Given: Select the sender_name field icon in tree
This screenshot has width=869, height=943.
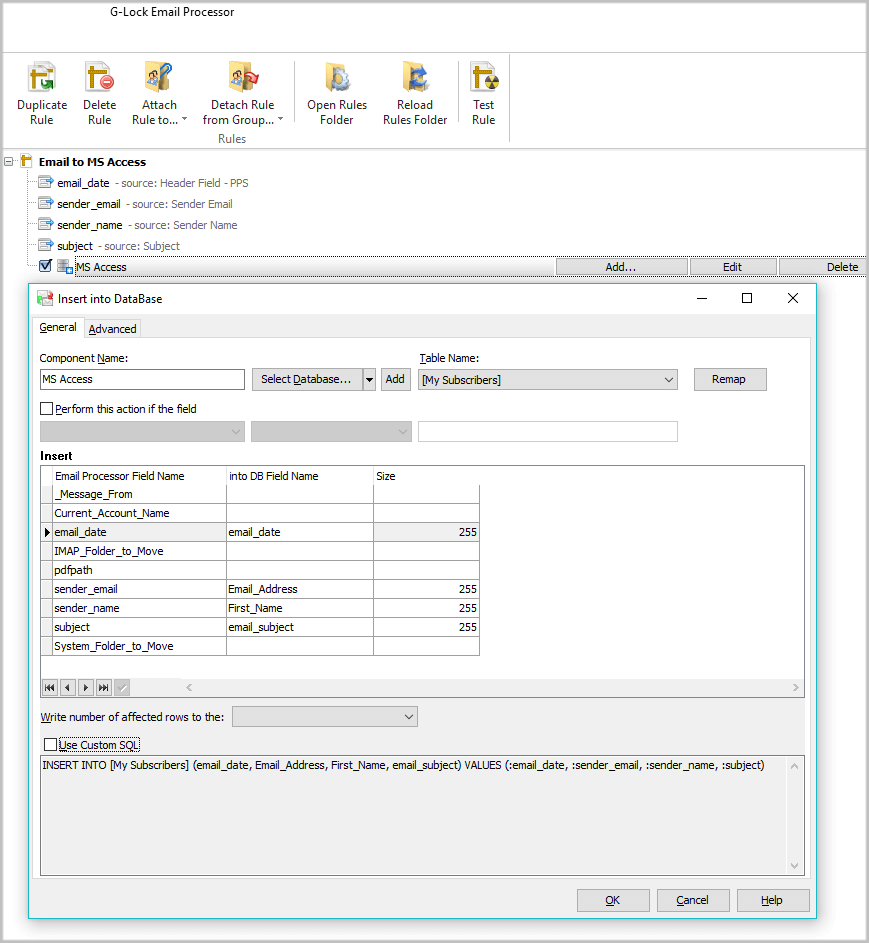Looking at the screenshot, I should click(x=46, y=224).
